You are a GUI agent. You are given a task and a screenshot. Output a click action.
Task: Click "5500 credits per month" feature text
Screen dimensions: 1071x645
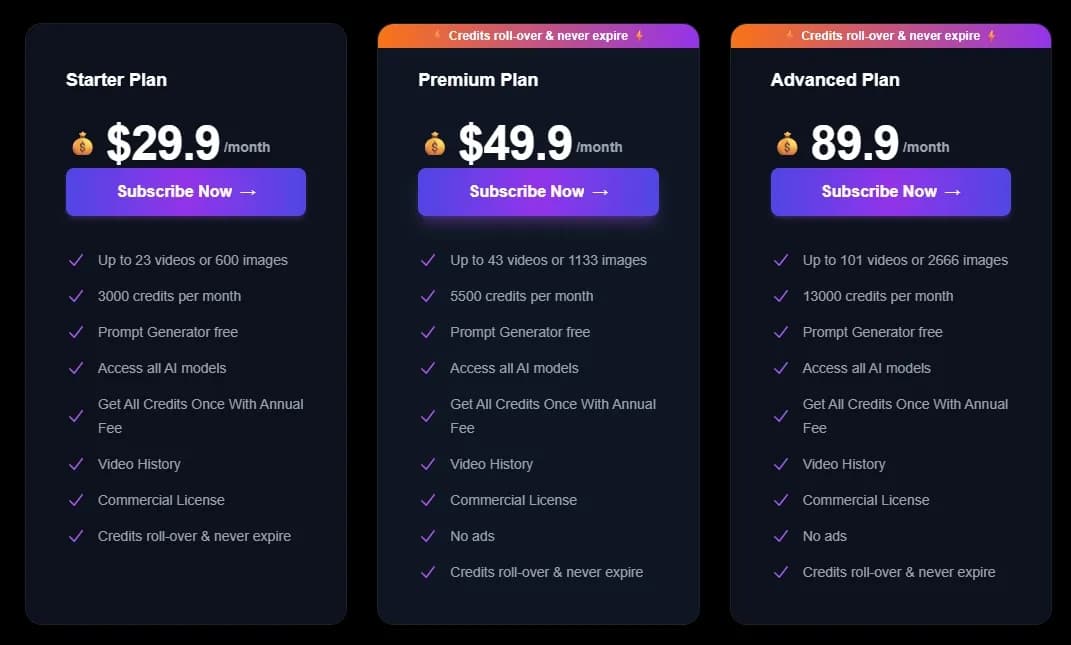point(521,296)
